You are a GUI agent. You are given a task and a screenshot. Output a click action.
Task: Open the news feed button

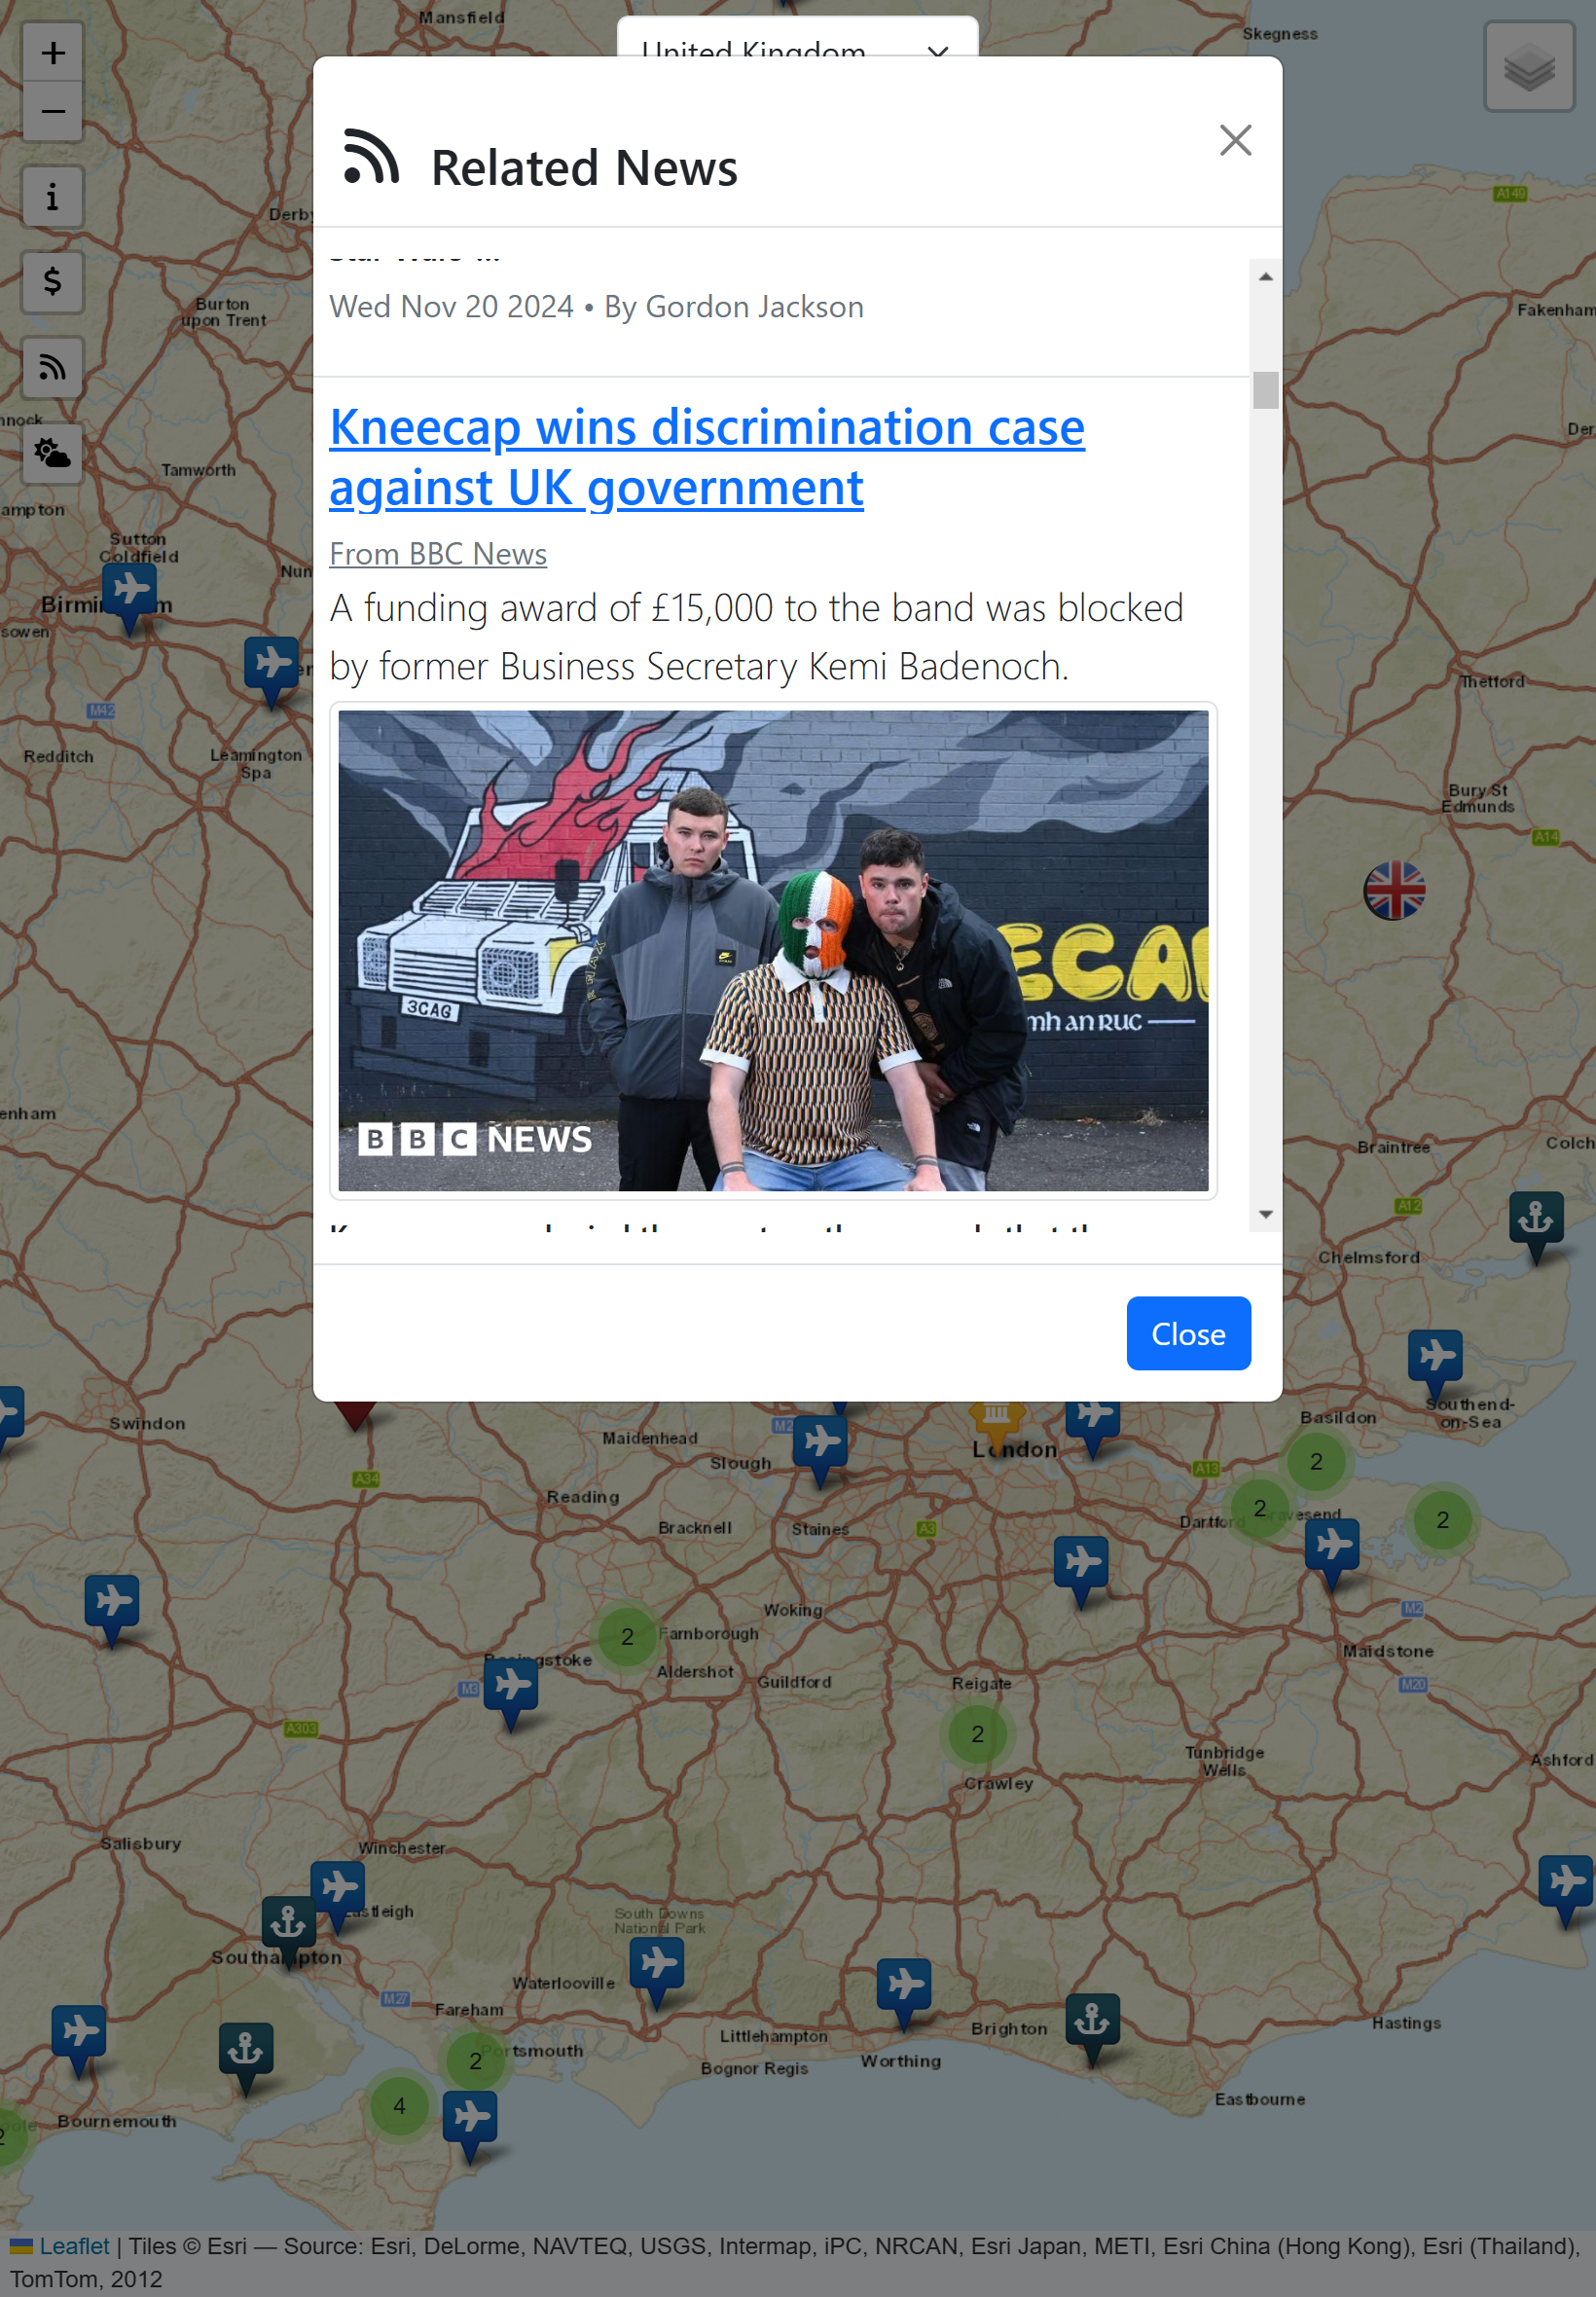(x=53, y=368)
